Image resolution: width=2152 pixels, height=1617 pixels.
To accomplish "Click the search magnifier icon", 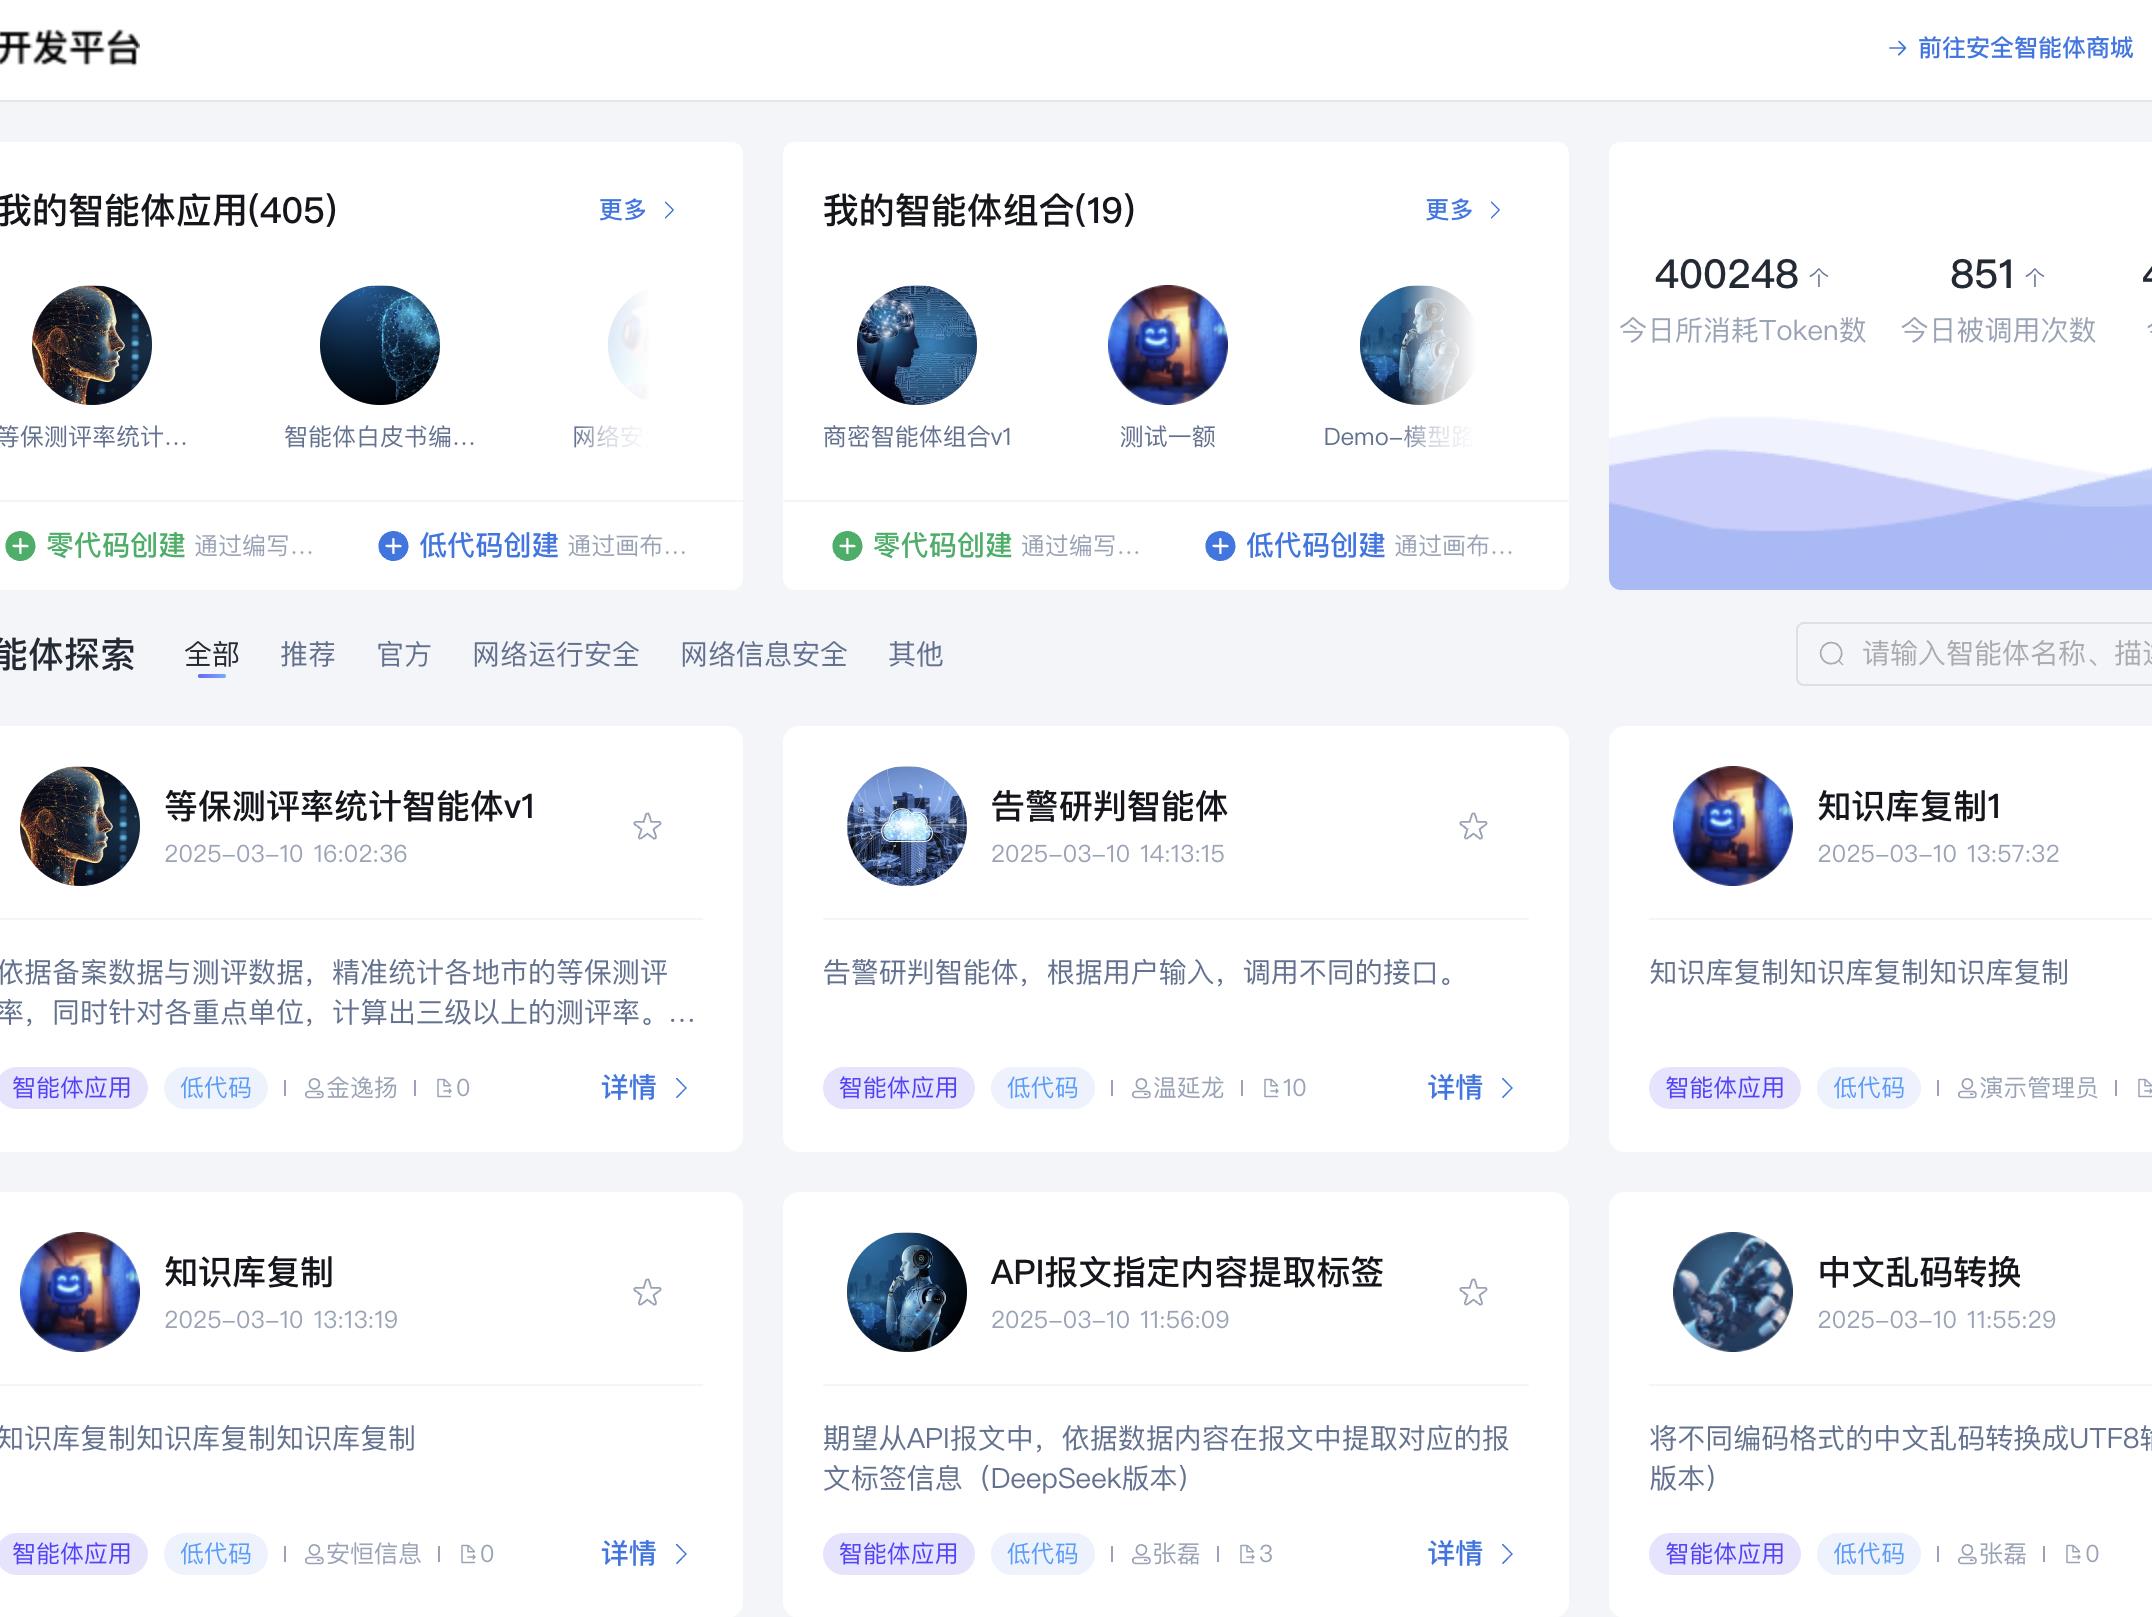I will point(1831,654).
